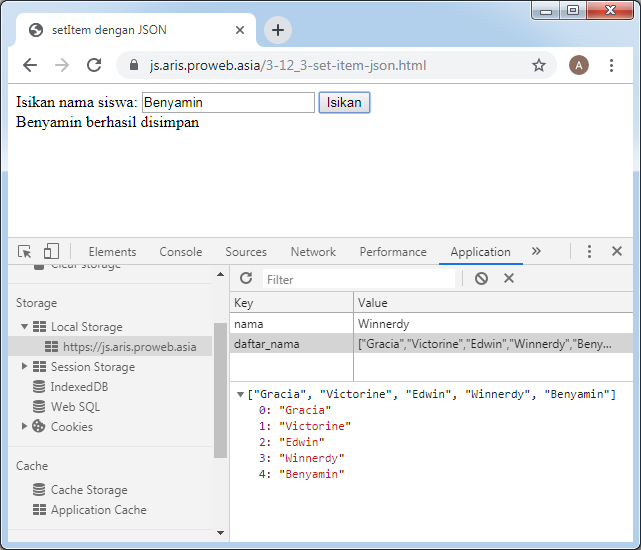
Task: Close the setItem dengan JSON tab
Action: coord(240,30)
